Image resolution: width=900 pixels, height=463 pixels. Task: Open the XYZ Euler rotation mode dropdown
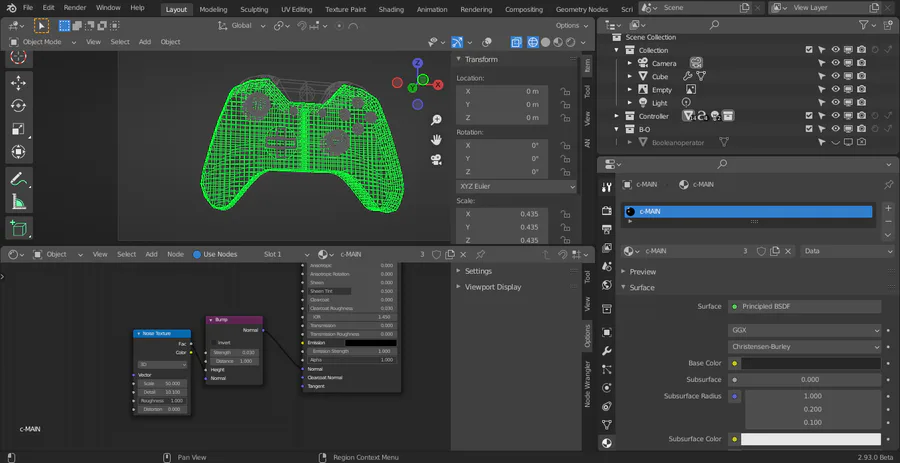[x=517, y=186]
